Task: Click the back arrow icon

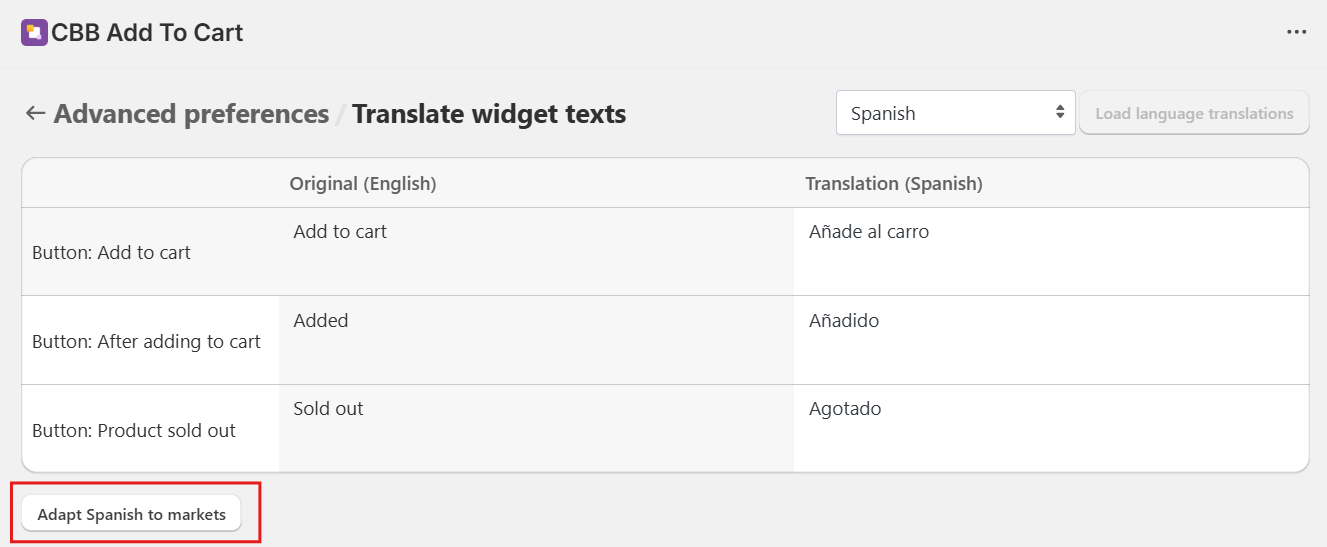Action: coord(36,114)
